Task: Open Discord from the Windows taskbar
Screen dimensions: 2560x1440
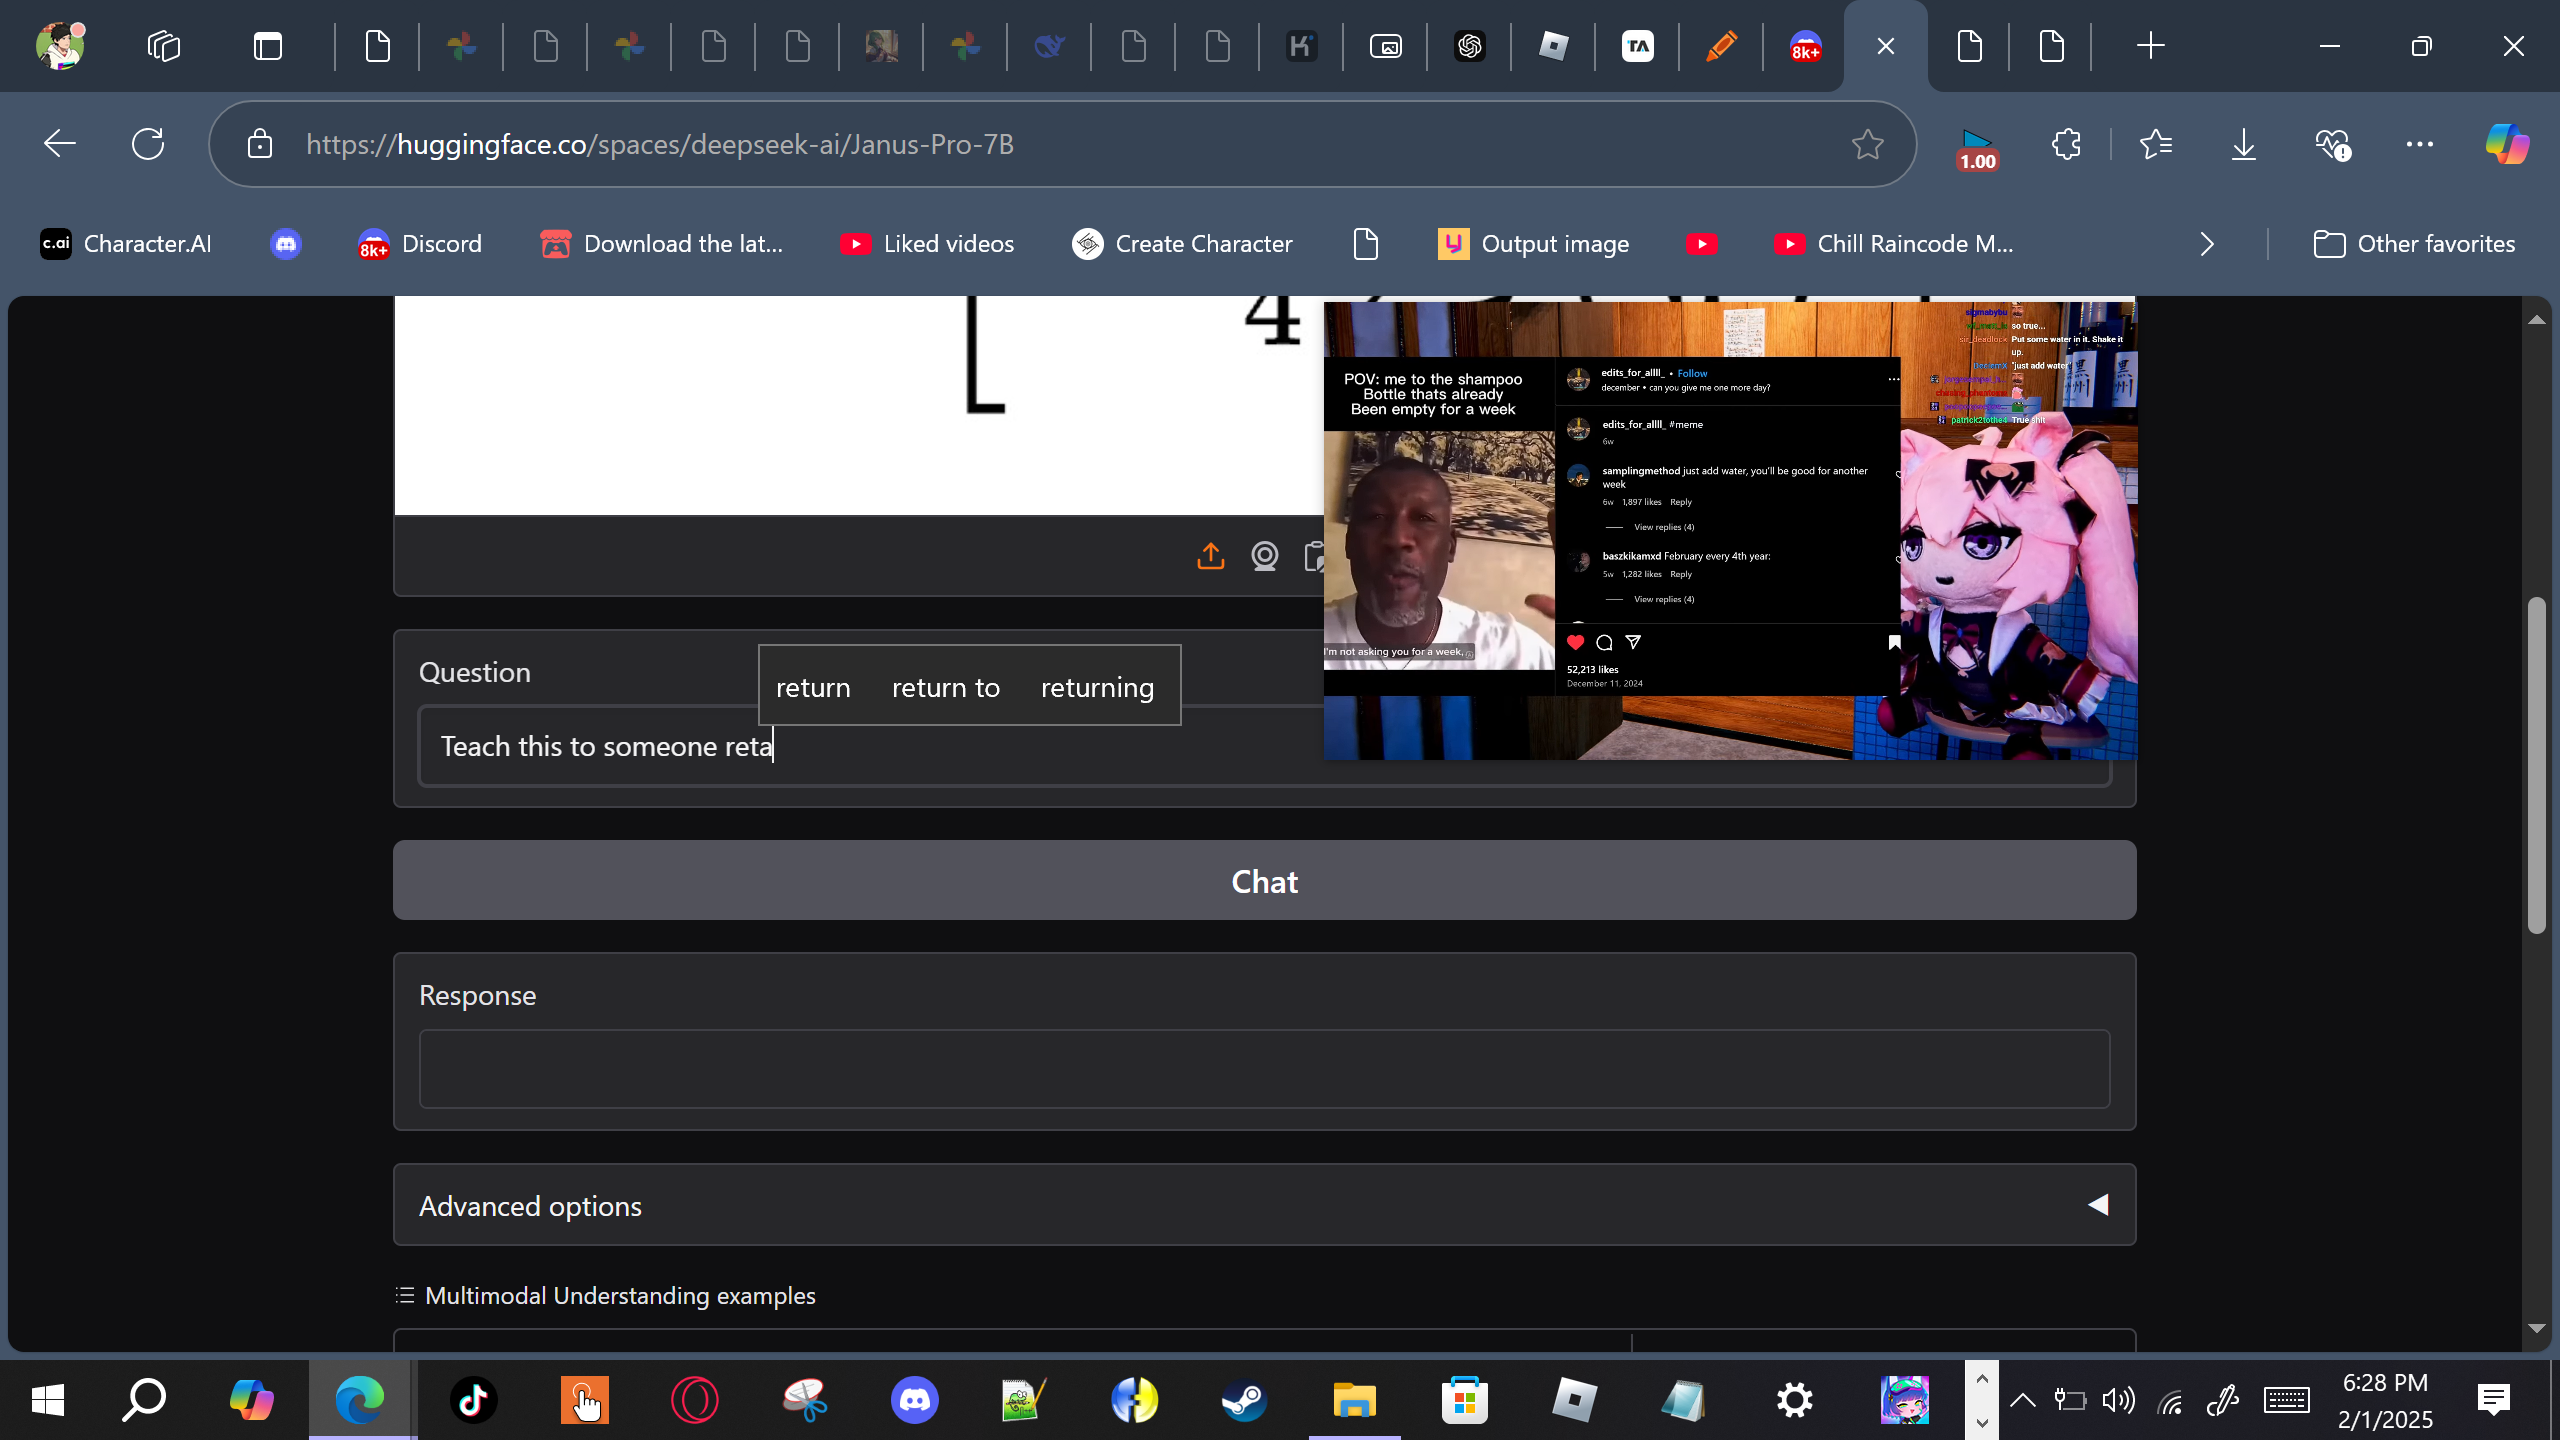Action: coord(914,1400)
